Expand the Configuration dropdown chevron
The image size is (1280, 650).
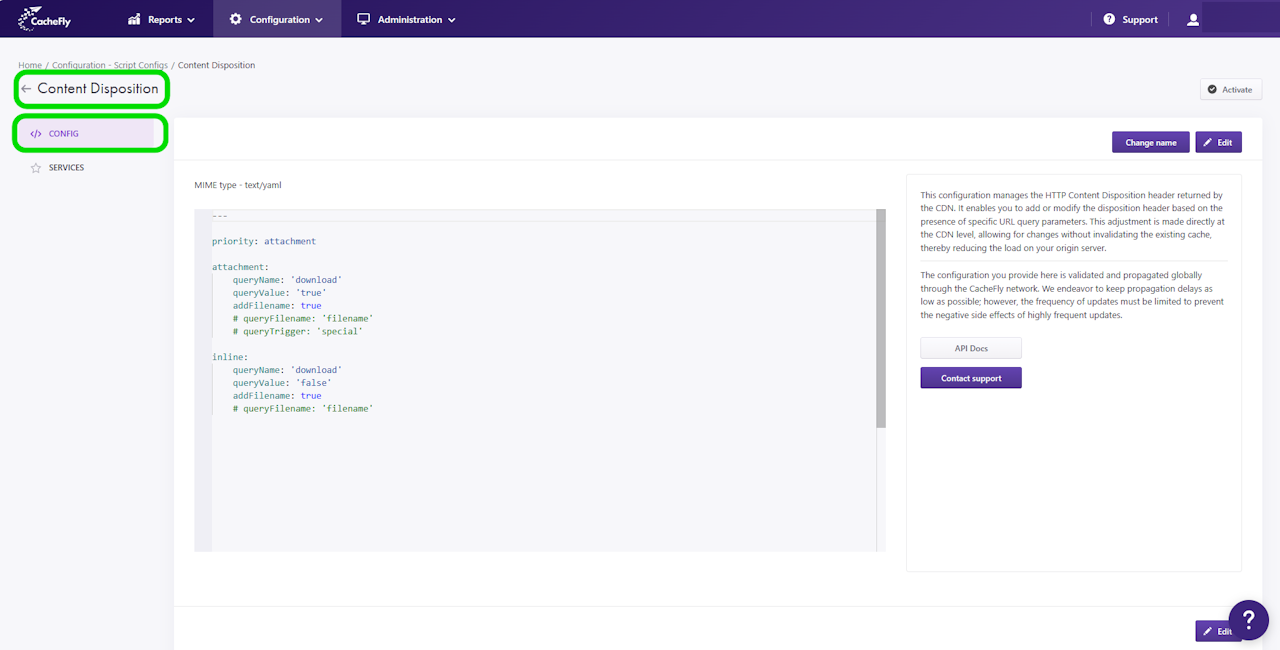319,20
